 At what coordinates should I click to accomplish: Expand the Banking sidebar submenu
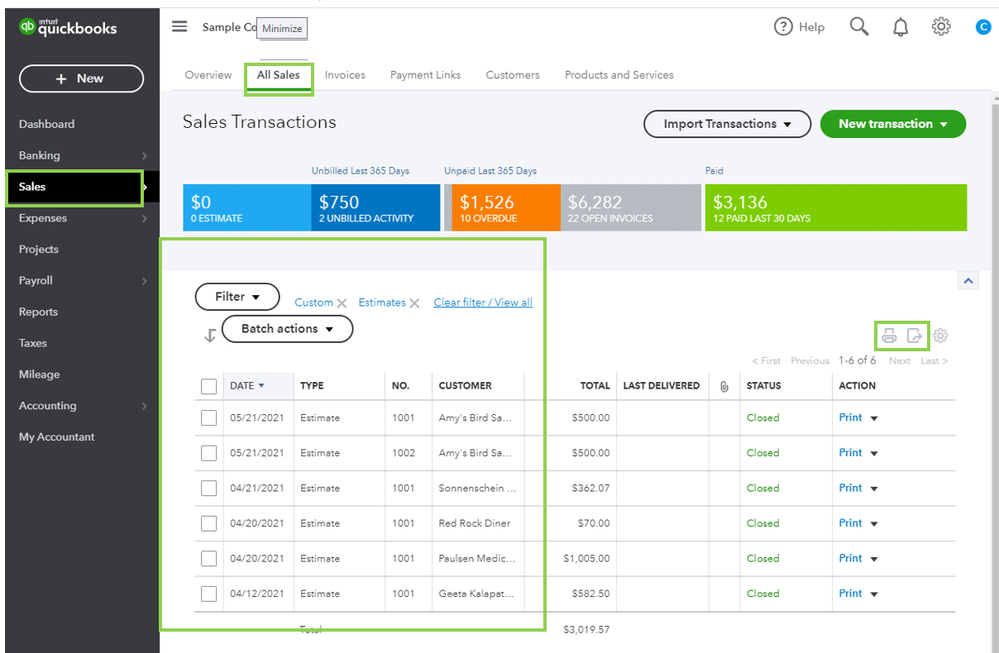point(145,155)
